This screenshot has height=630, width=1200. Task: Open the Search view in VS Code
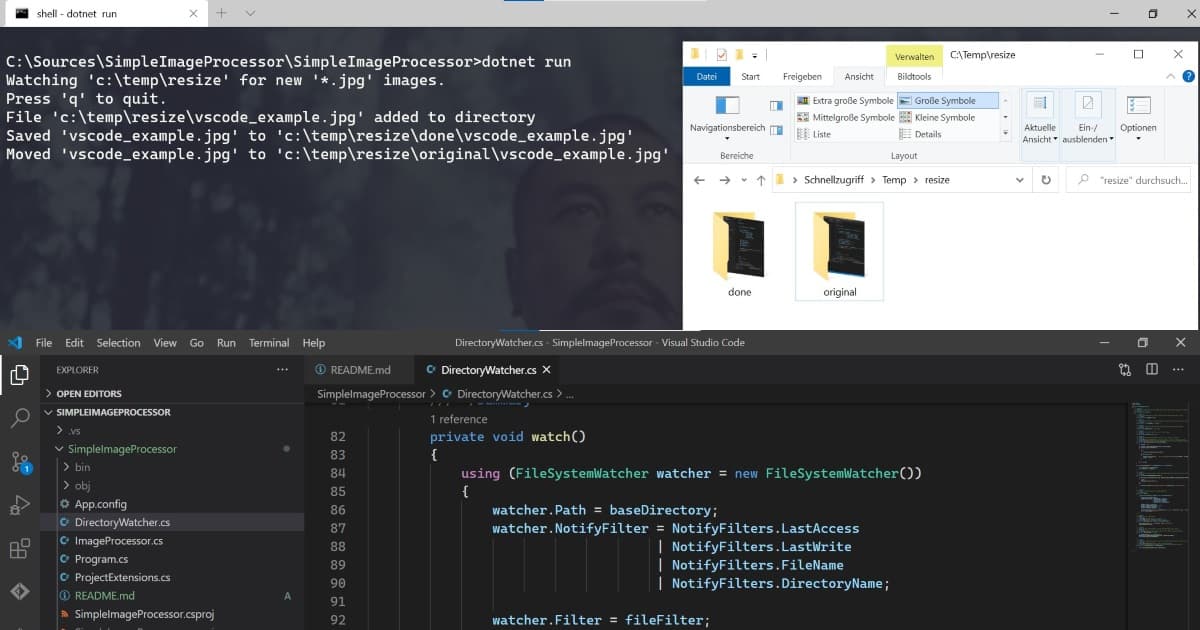tap(18, 419)
